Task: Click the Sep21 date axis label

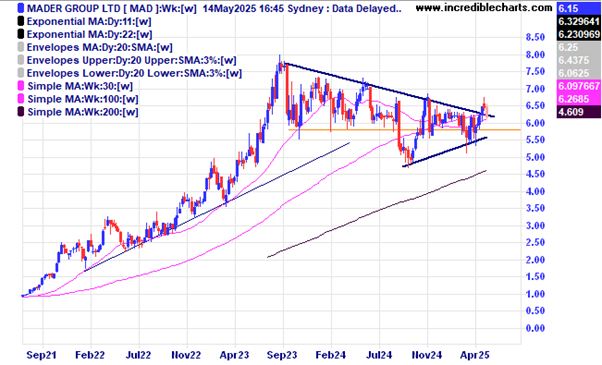Action: click(x=41, y=355)
